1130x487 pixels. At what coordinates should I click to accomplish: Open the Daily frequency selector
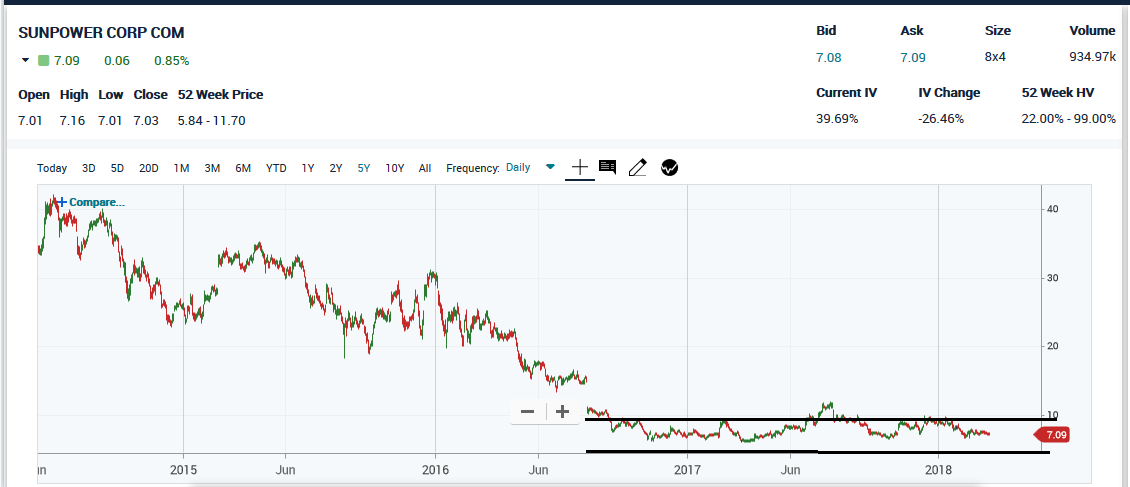[518, 167]
